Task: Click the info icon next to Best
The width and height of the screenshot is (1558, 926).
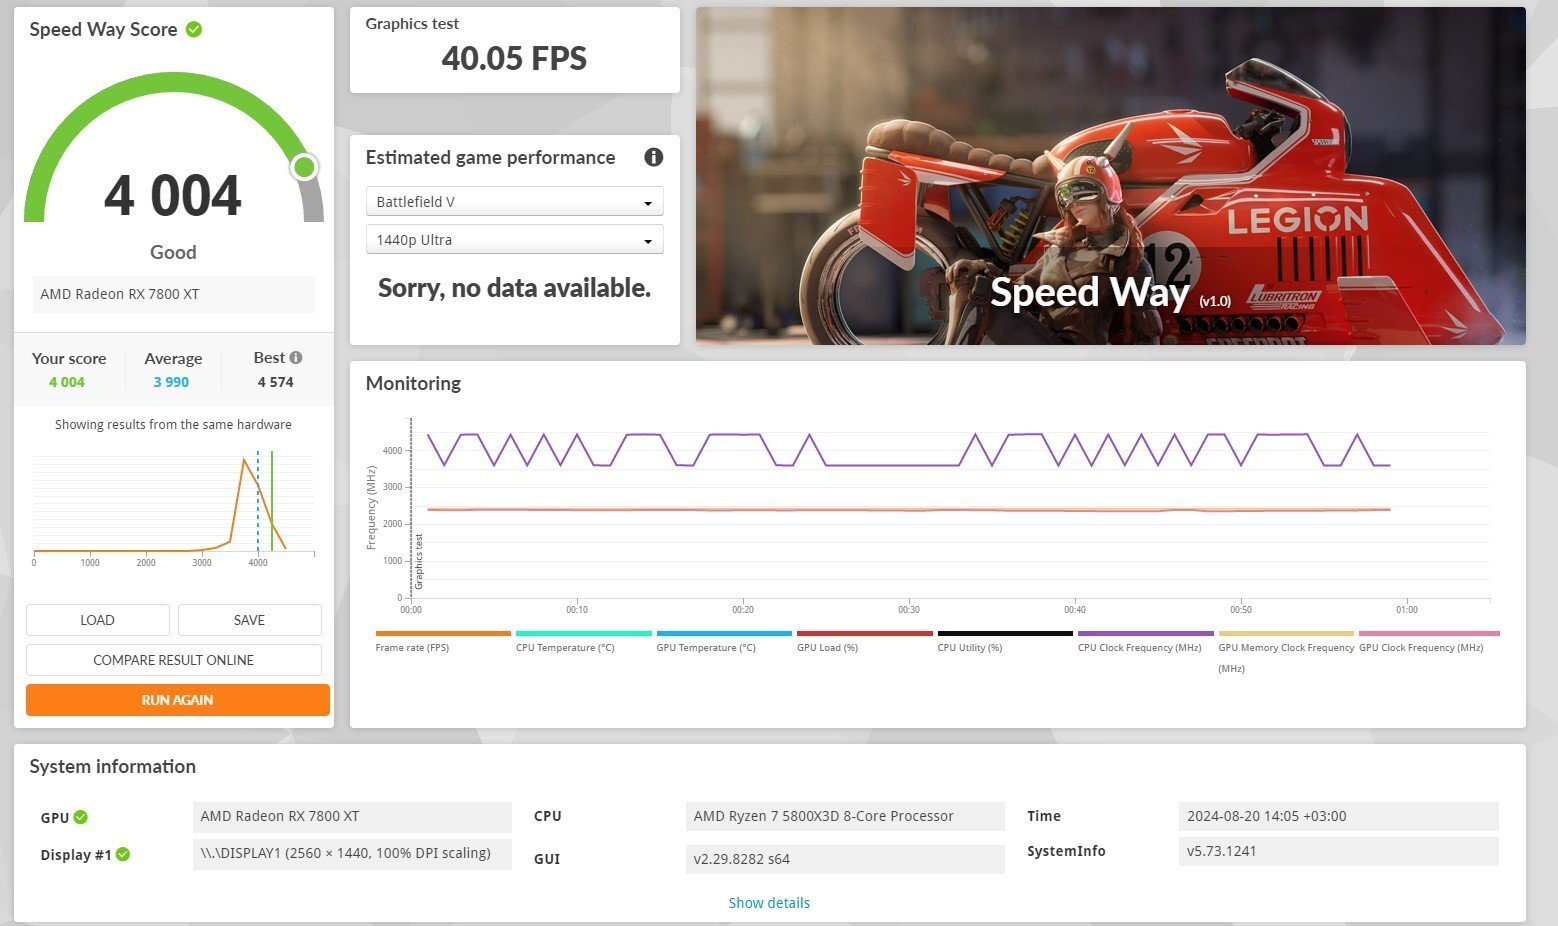Action: click(296, 357)
